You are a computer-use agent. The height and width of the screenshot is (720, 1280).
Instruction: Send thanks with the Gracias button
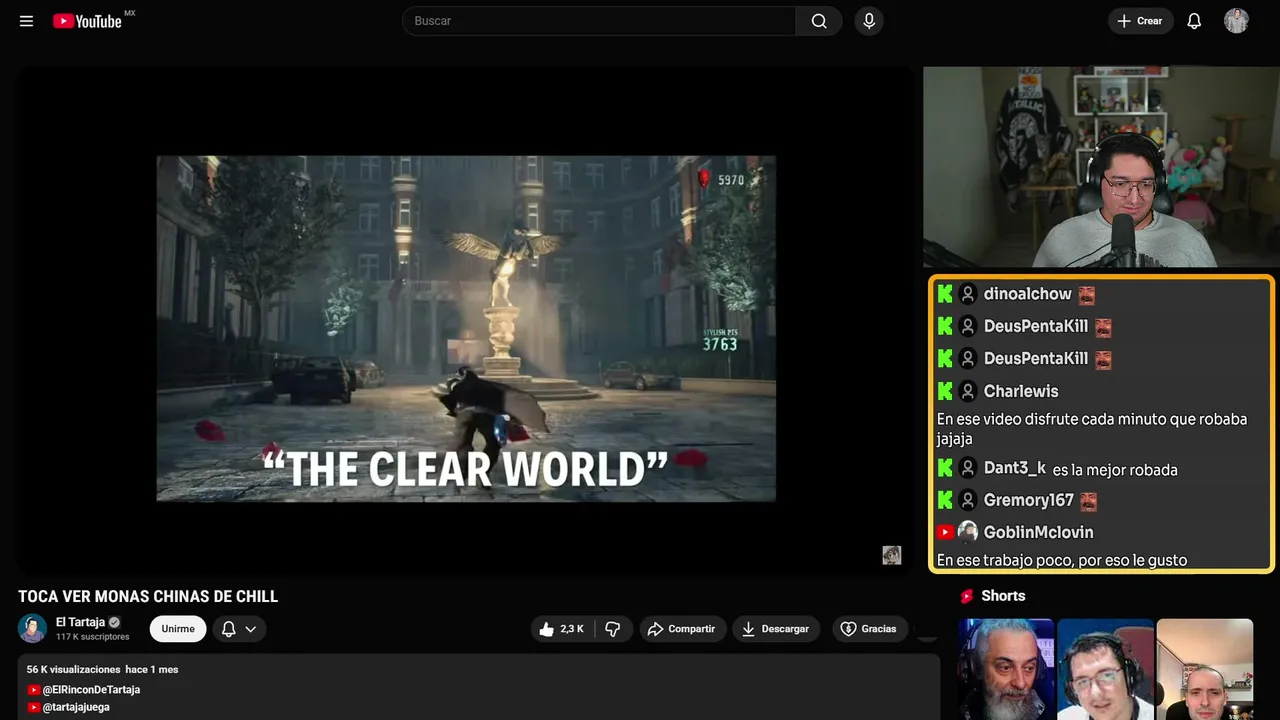[869, 629]
